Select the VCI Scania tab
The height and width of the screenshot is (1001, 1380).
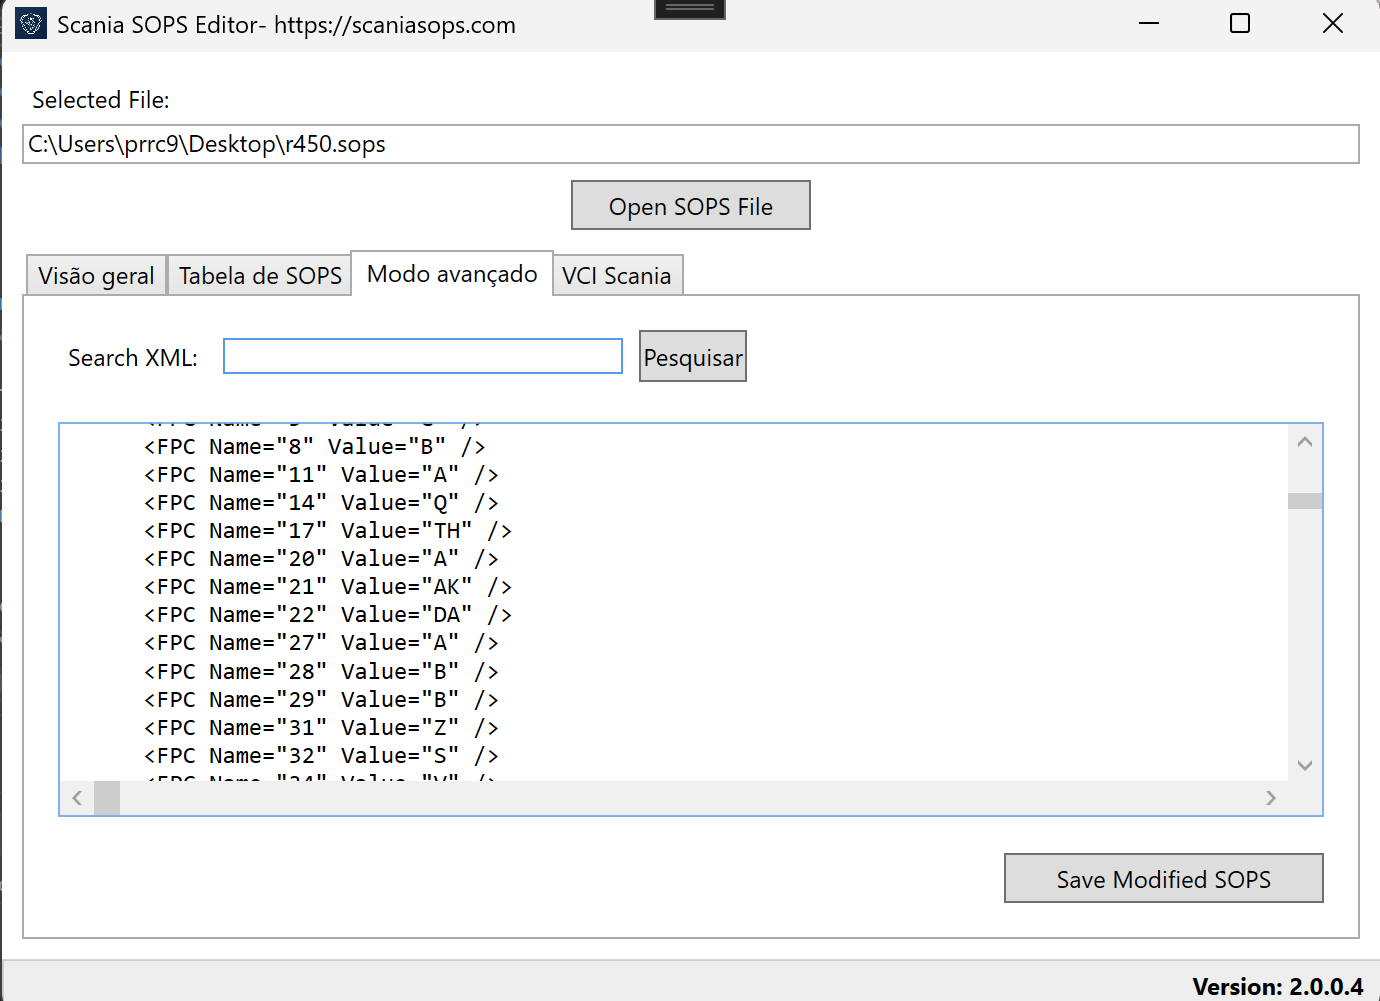coord(617,275)
